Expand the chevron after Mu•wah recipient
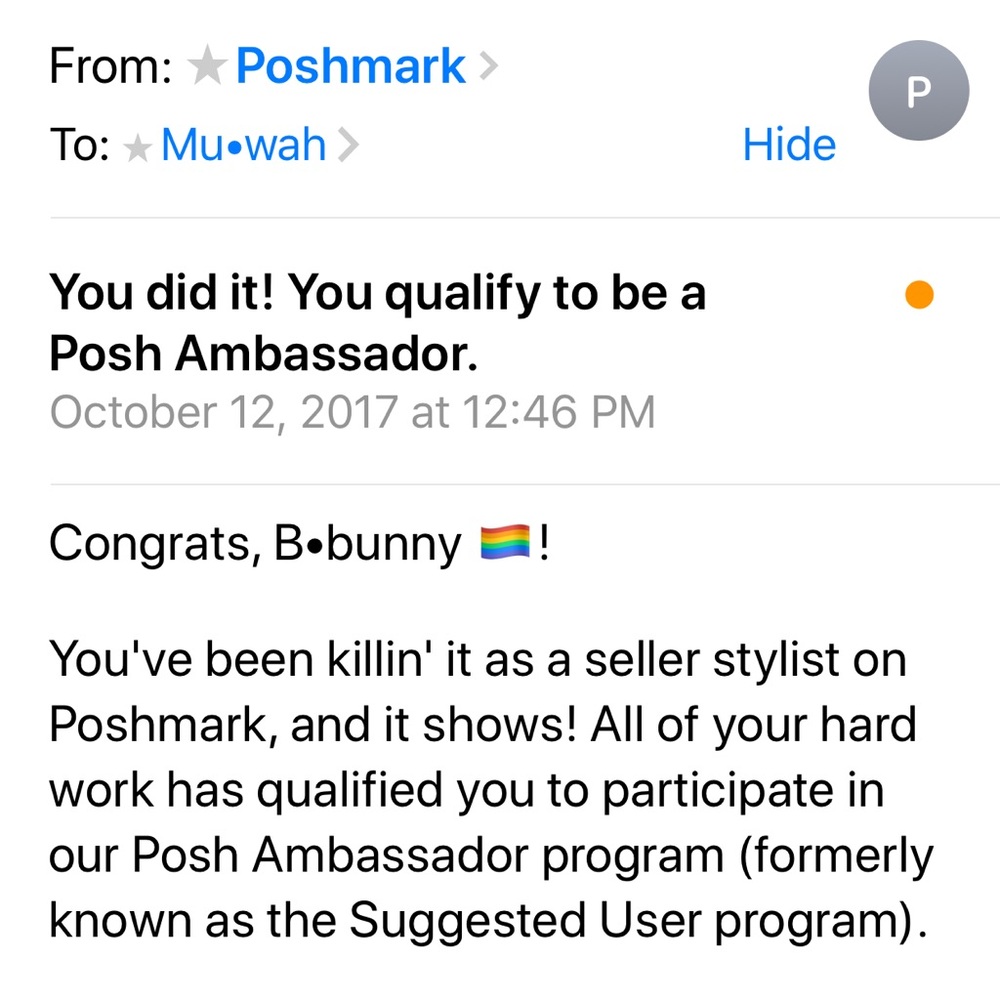1000x1000 pixels. click(x=347, y=147)
